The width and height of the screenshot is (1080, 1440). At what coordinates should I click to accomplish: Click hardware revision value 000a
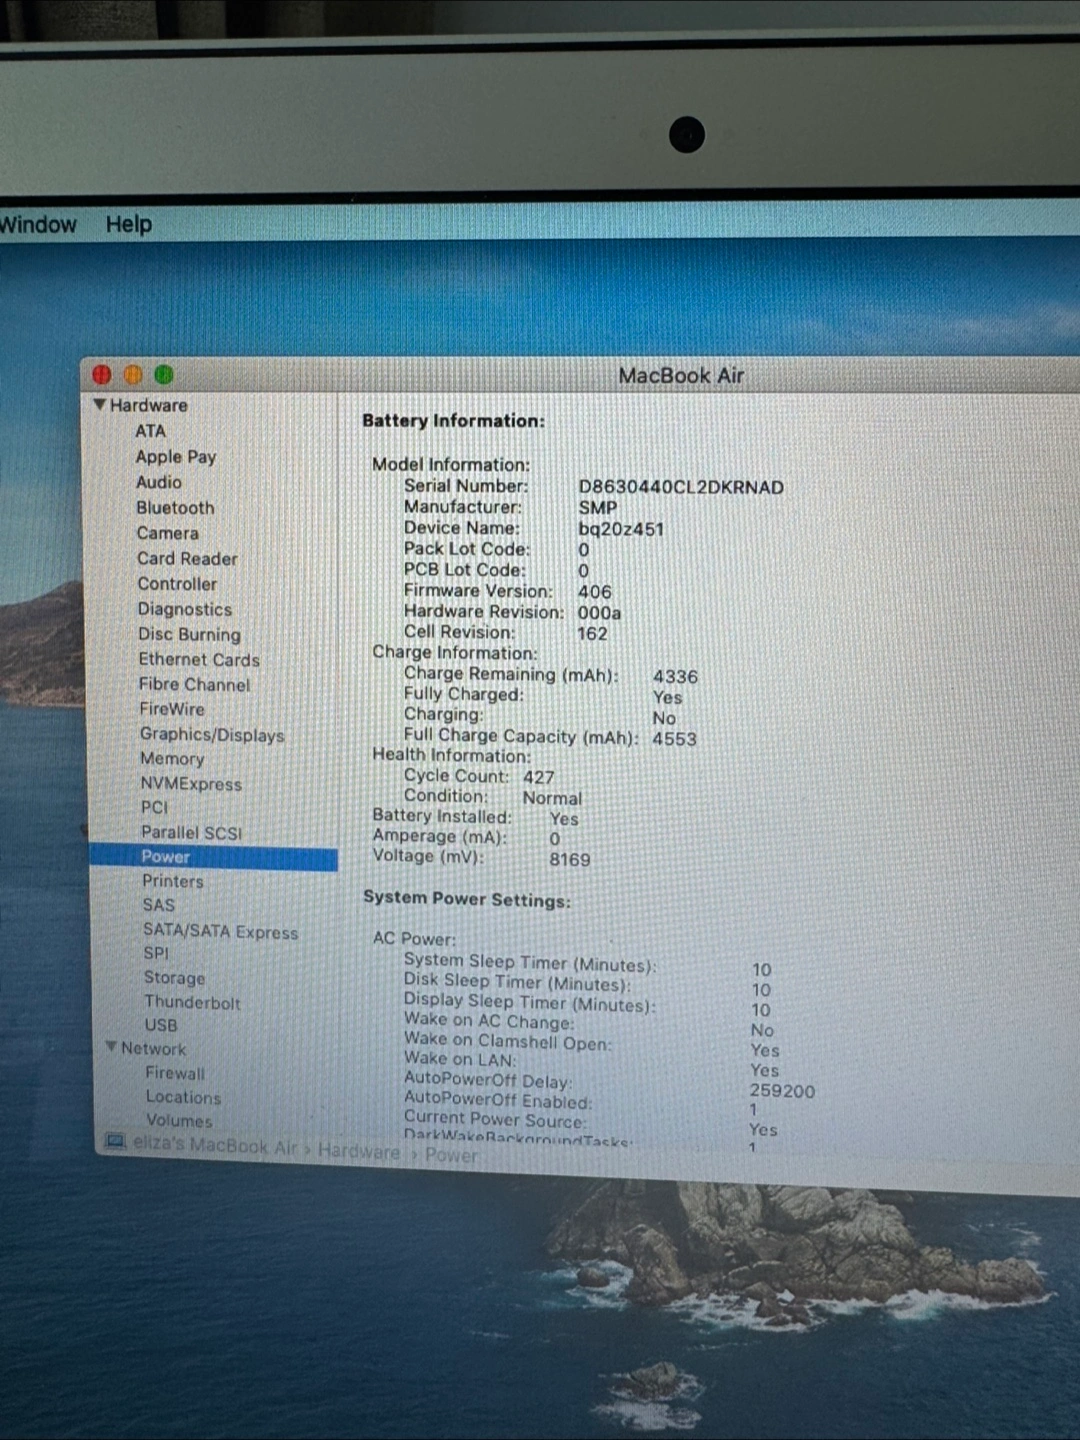click(x=600, y=613)
